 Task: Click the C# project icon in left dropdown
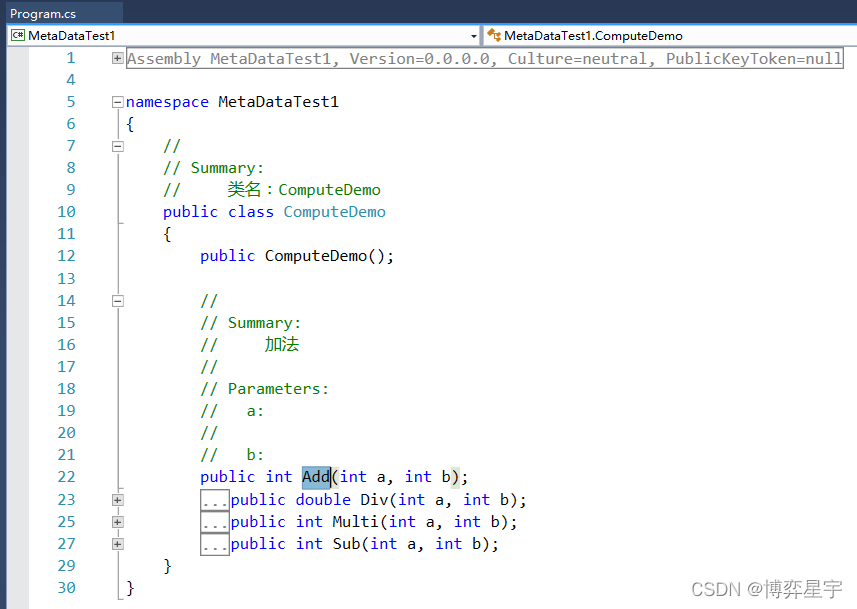[18, 36]
